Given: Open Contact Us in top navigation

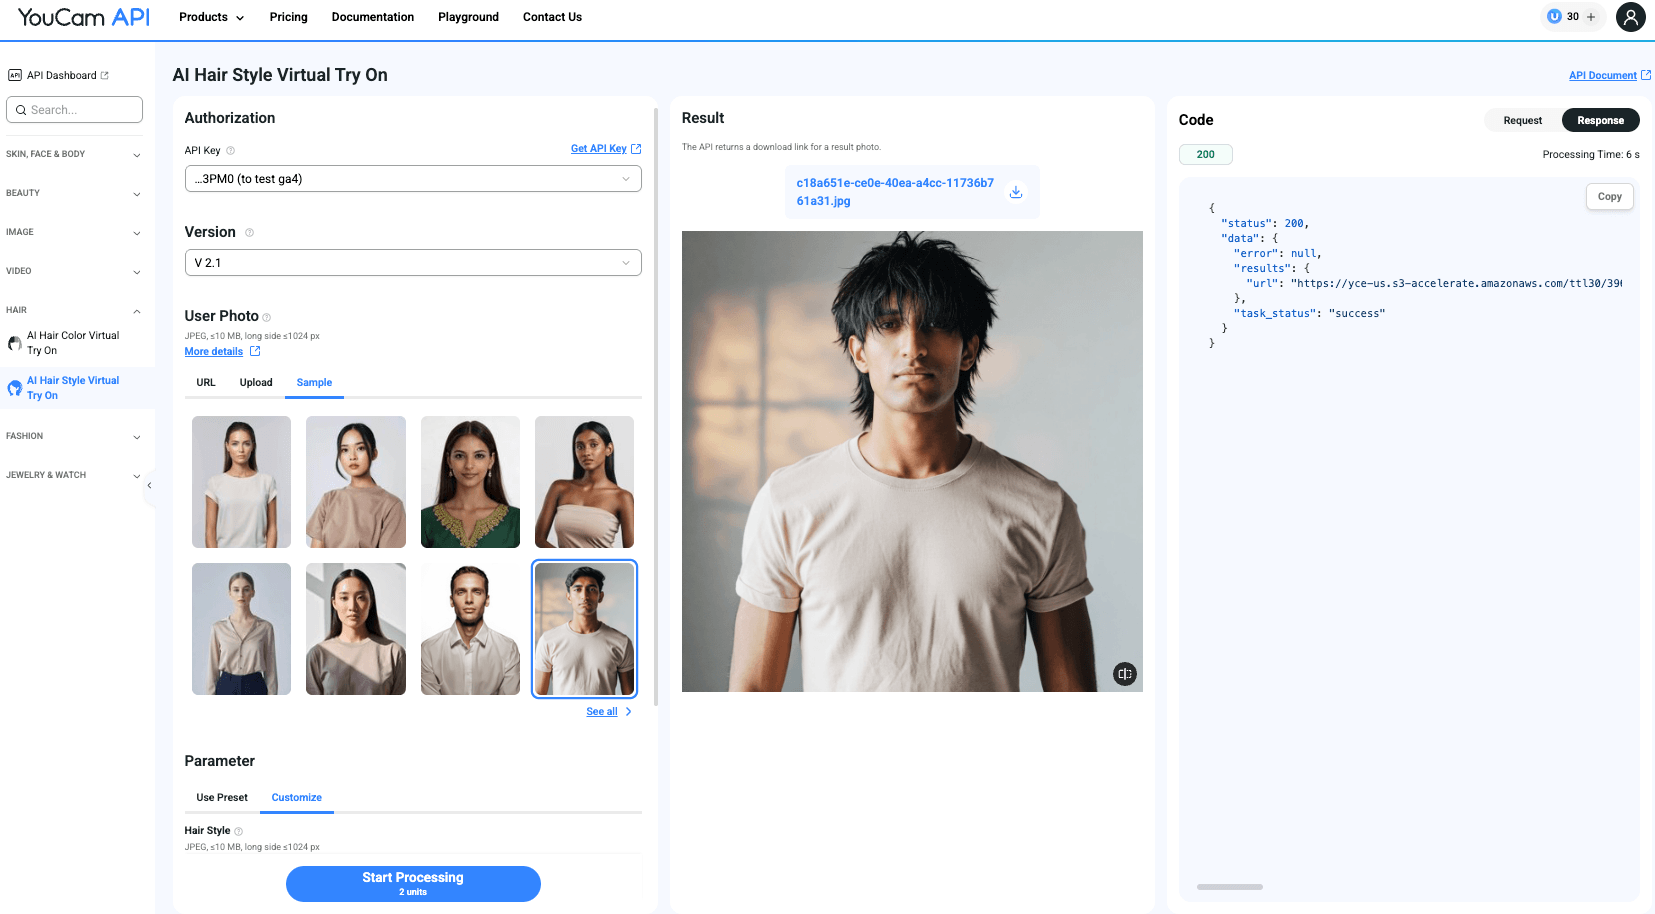Looking at the screenshot, I should point(552,17).
